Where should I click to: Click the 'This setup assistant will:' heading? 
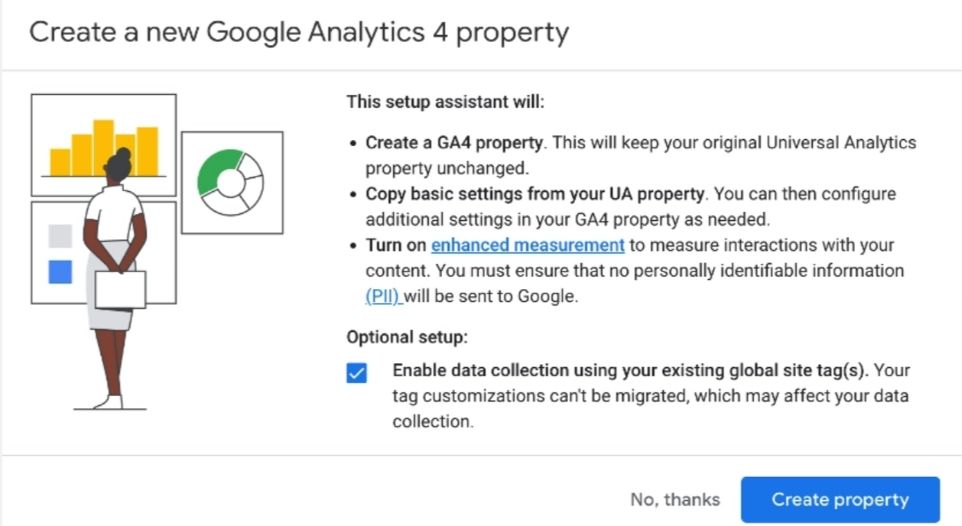(445, 102)
